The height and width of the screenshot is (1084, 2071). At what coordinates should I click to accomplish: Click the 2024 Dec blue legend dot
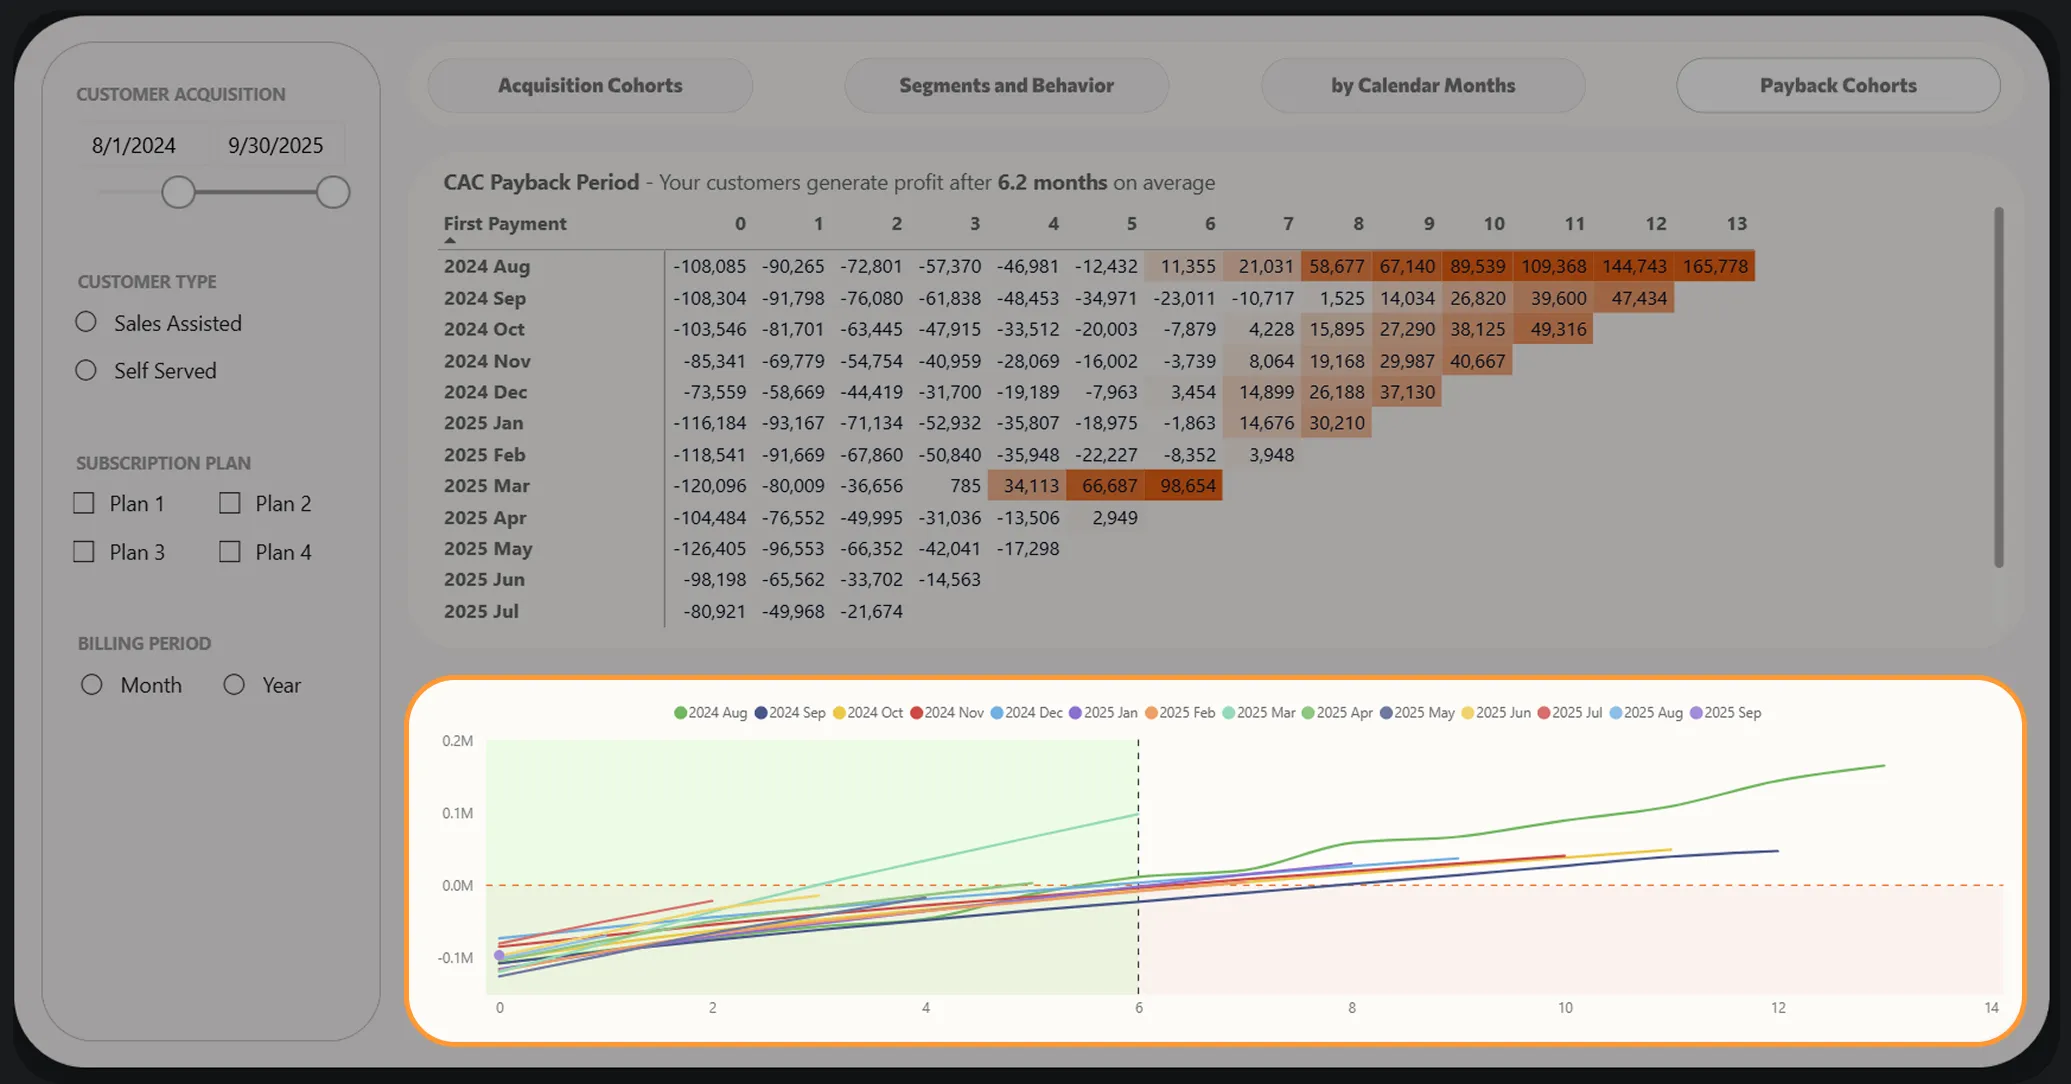(996, 713)
